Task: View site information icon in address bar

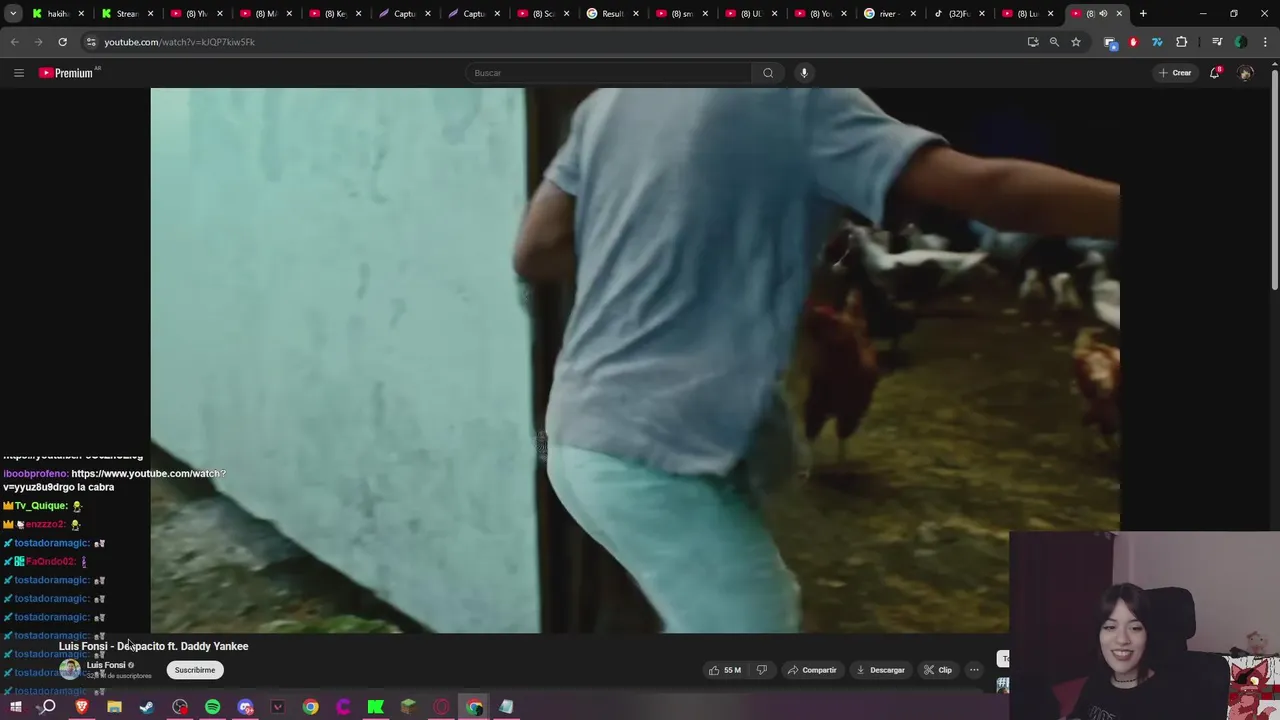Action: [x=91, y=42]
